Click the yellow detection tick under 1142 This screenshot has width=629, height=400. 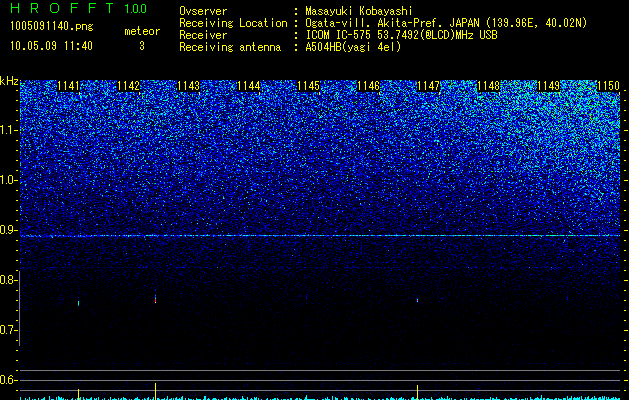pos(155,391)
